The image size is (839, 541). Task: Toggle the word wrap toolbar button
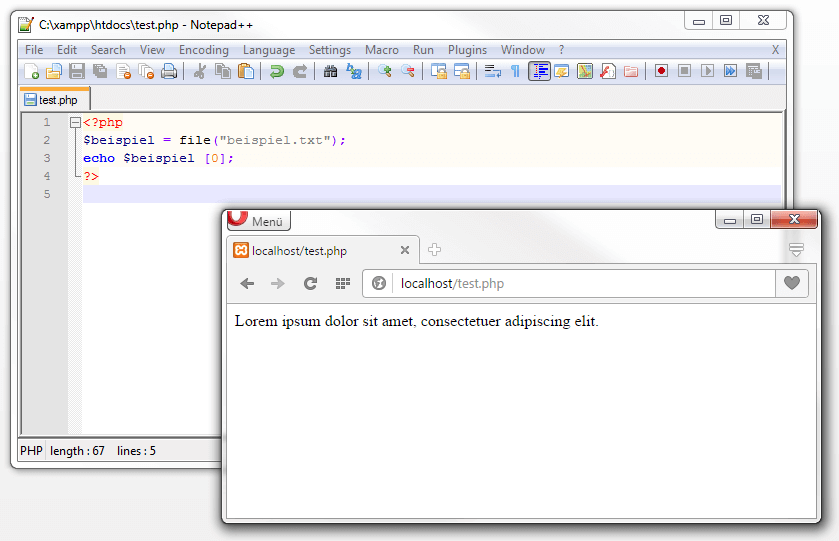[492, 71]
